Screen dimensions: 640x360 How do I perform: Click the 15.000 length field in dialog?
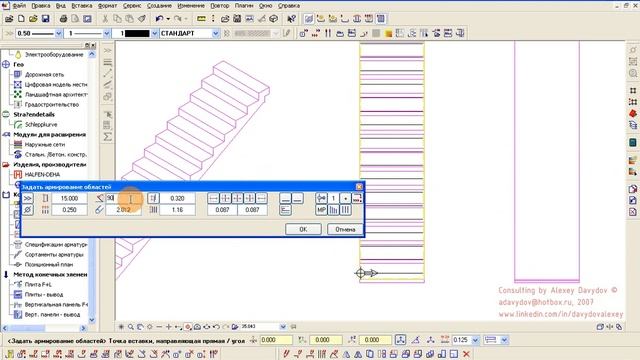pyautogui.click(x=69, y=198)
